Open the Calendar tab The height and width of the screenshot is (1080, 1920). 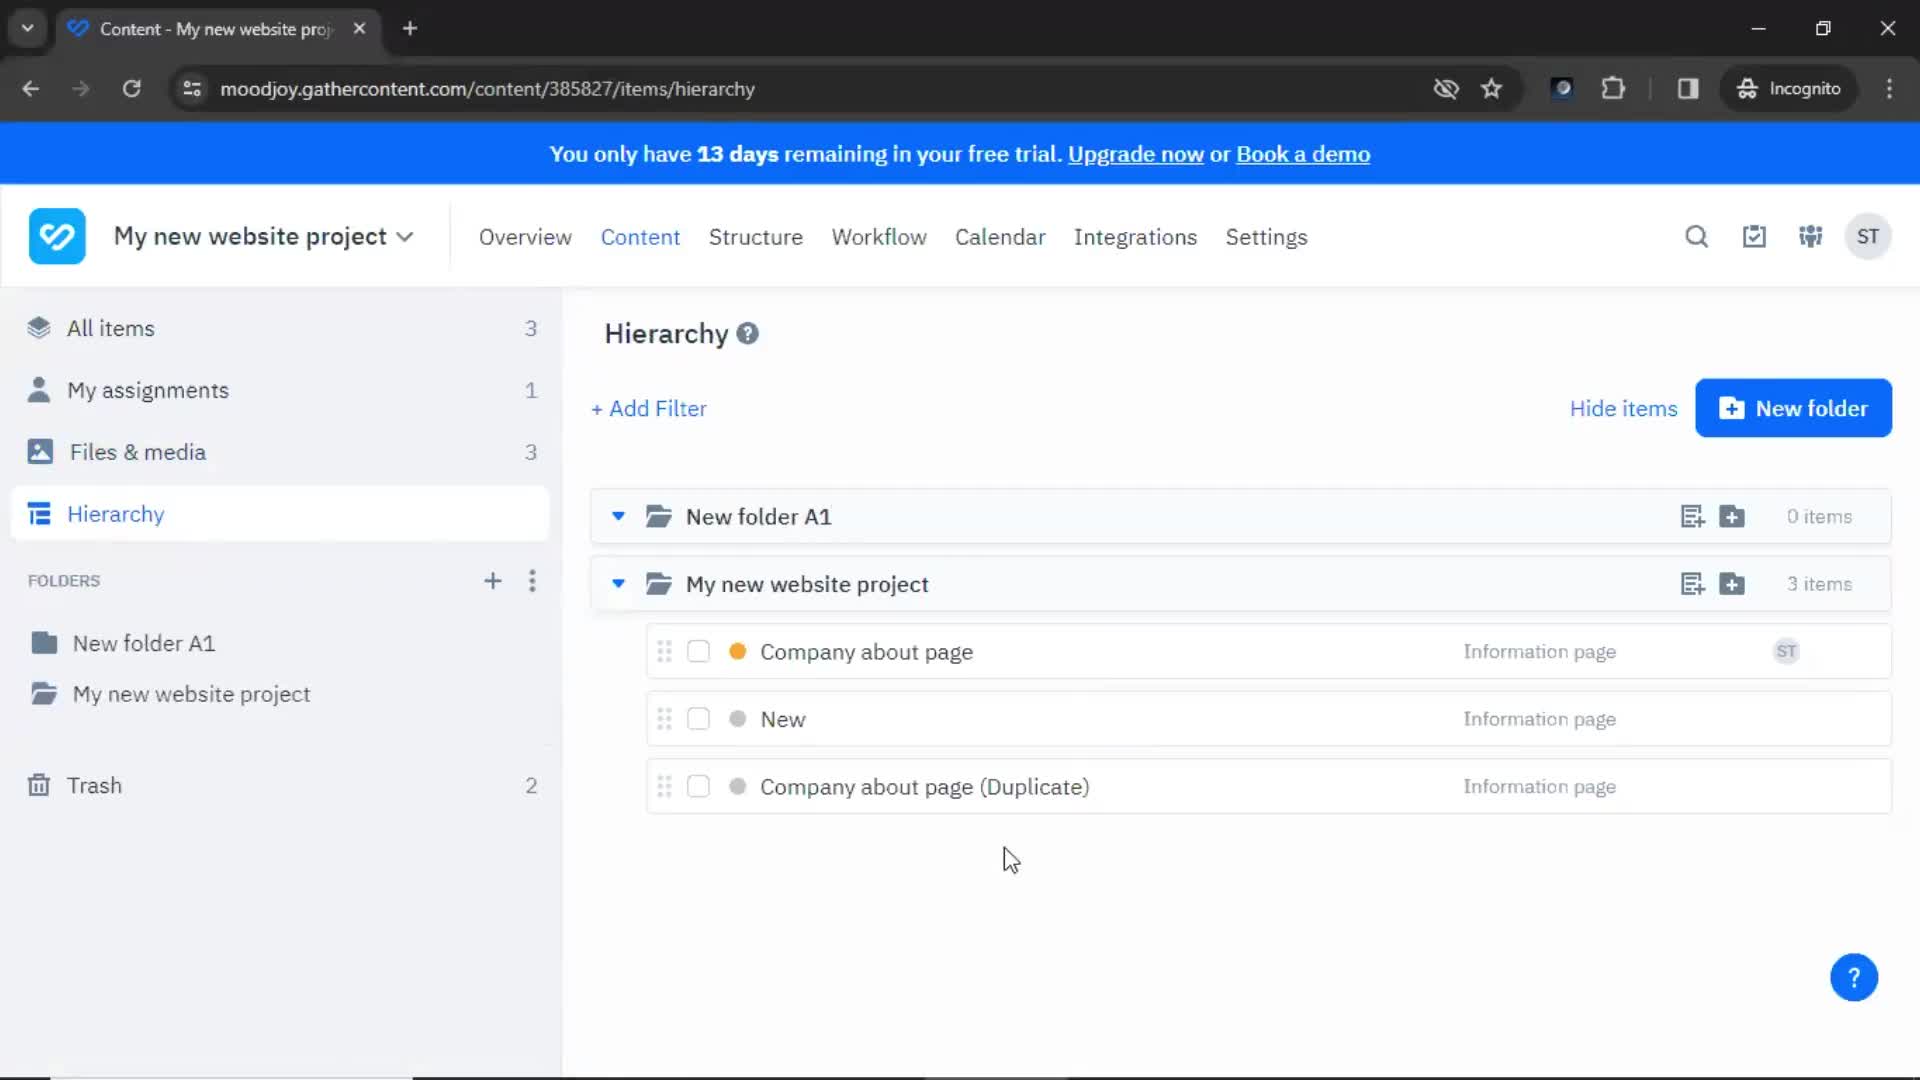pyautogui.click(x=1000, y=237)
